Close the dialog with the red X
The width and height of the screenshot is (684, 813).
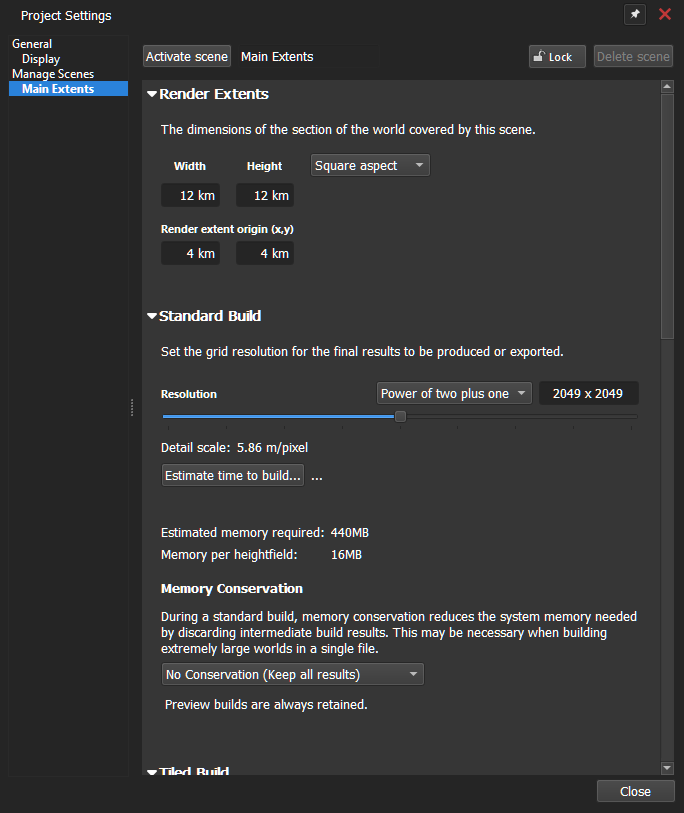point(664,15)
